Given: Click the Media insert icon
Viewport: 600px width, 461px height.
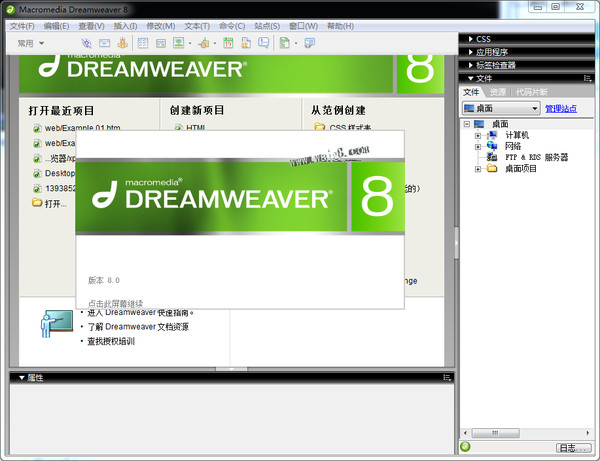Looking at the screenshot, I should pyautogui.click(x=204, y=43).
